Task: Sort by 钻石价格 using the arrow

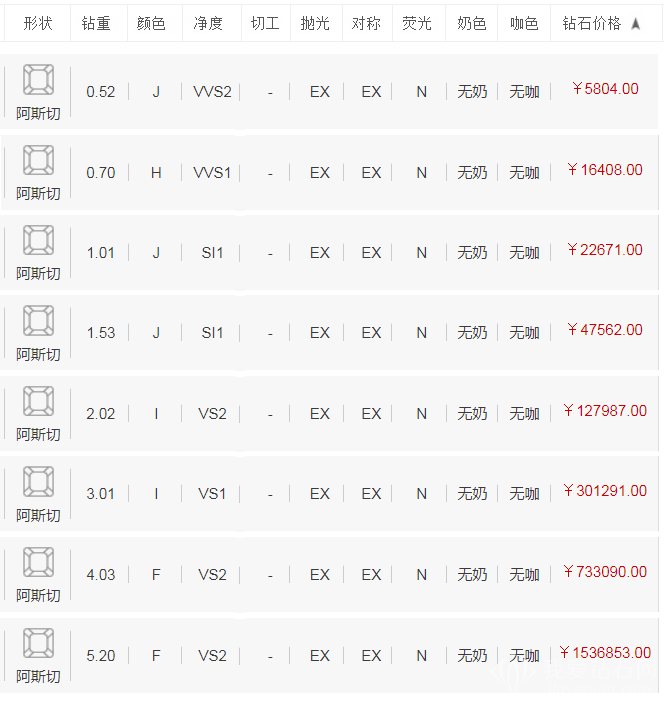Action: pyautogui.click(x=635, y=24)
